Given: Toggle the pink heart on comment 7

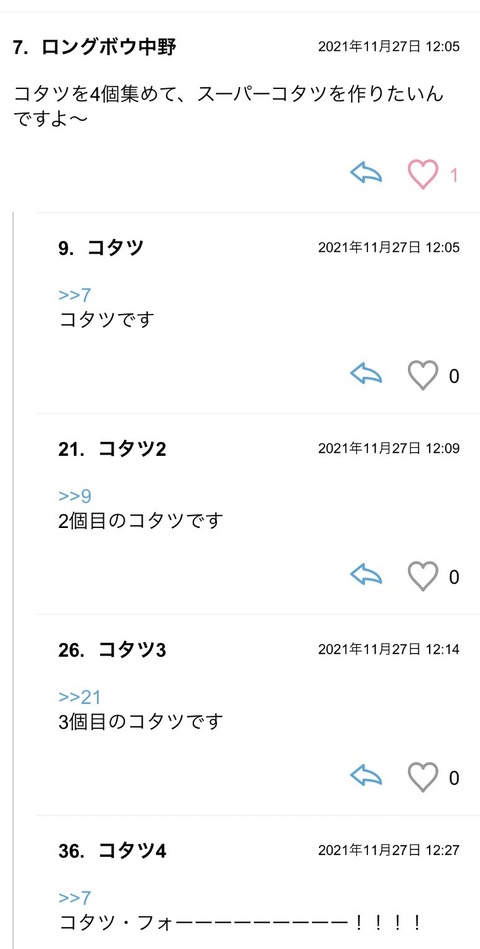Looking at the screenshot, I should coord(422,174).
